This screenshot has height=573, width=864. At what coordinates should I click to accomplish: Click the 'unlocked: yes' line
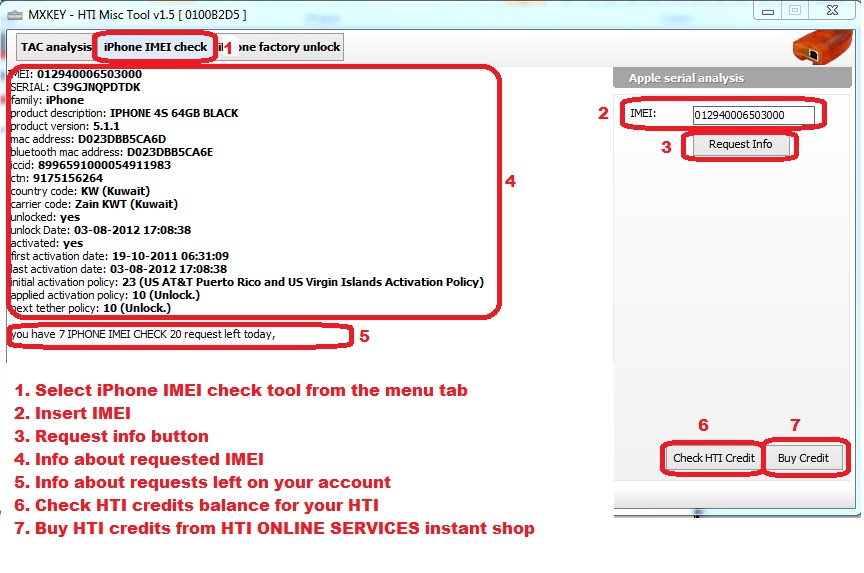coord(45,217)
